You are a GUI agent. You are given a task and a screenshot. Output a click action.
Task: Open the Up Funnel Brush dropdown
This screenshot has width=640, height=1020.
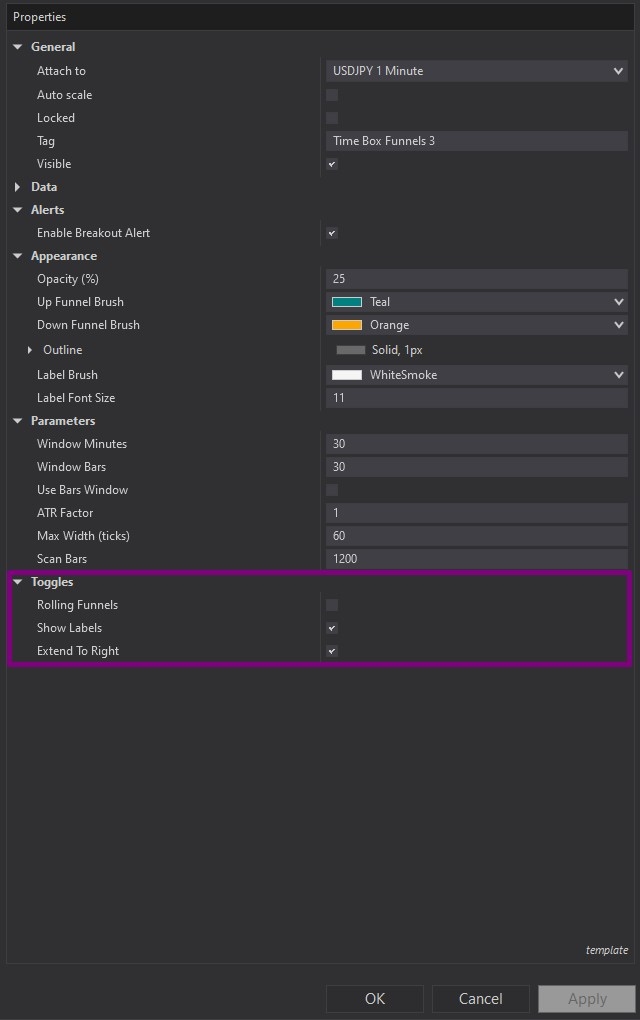point(620,301)
